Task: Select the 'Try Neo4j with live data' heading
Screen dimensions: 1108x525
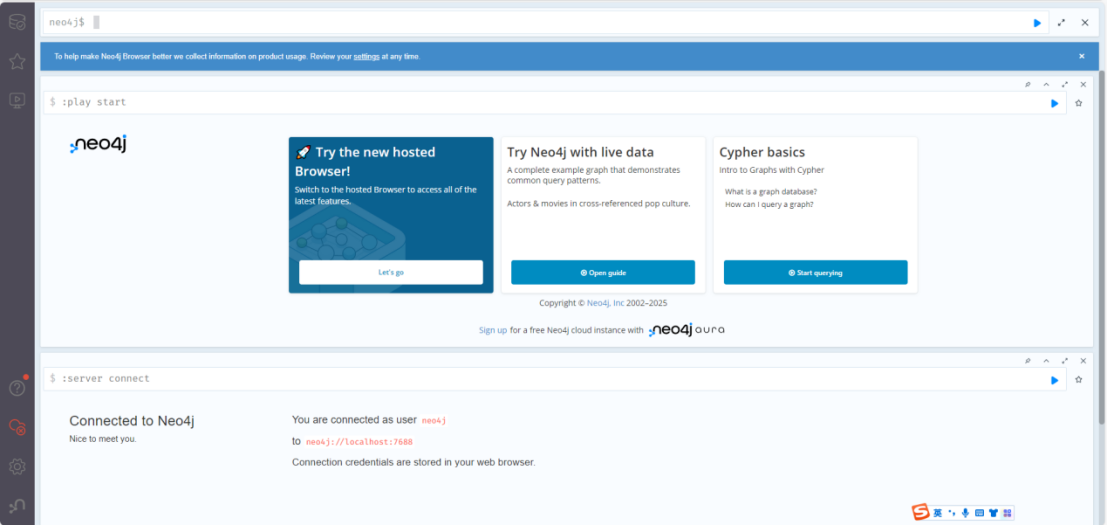Action: pyautogui.click(x=580, y=152)
